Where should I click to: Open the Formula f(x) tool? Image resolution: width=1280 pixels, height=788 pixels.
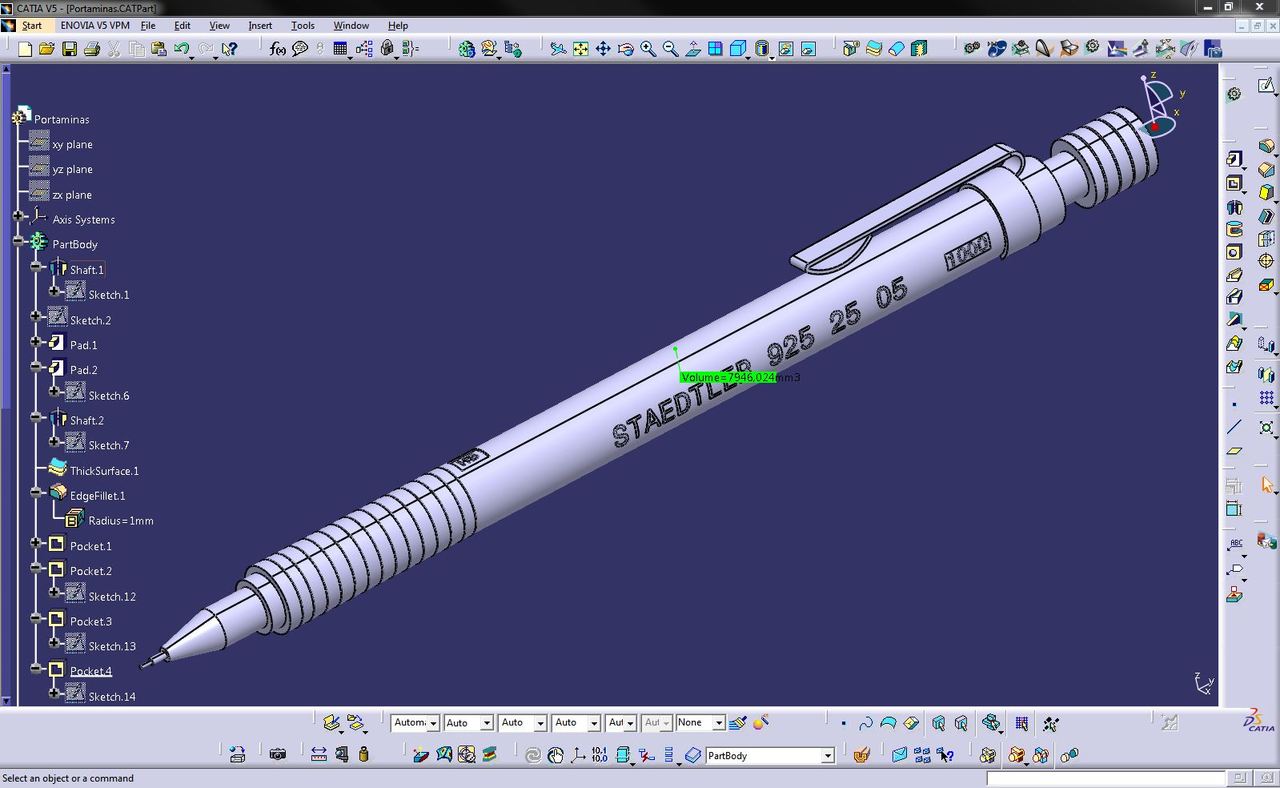[277, 48]
